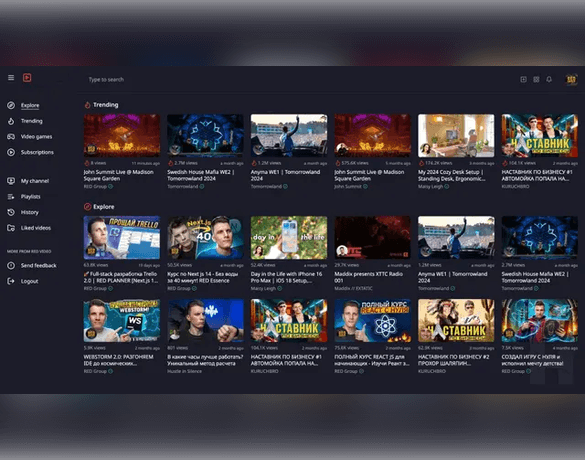Image resolution: width=585 pixels, height=460 pixels.
Task: Open Liked videos in the sidebar
Action: [x=36, y=228]
